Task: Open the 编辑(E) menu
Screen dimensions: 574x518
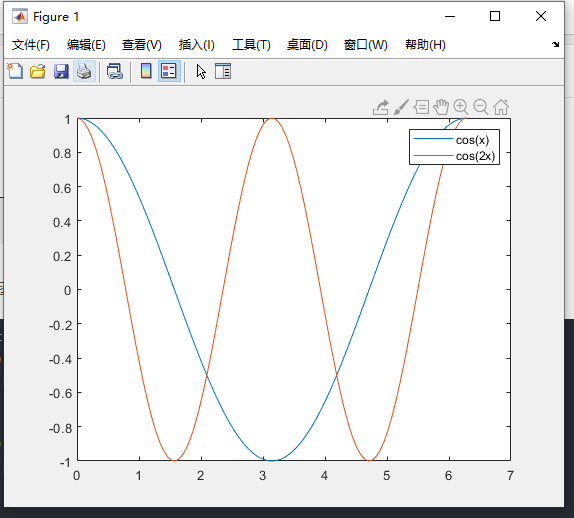Action: tap(86, 45)
